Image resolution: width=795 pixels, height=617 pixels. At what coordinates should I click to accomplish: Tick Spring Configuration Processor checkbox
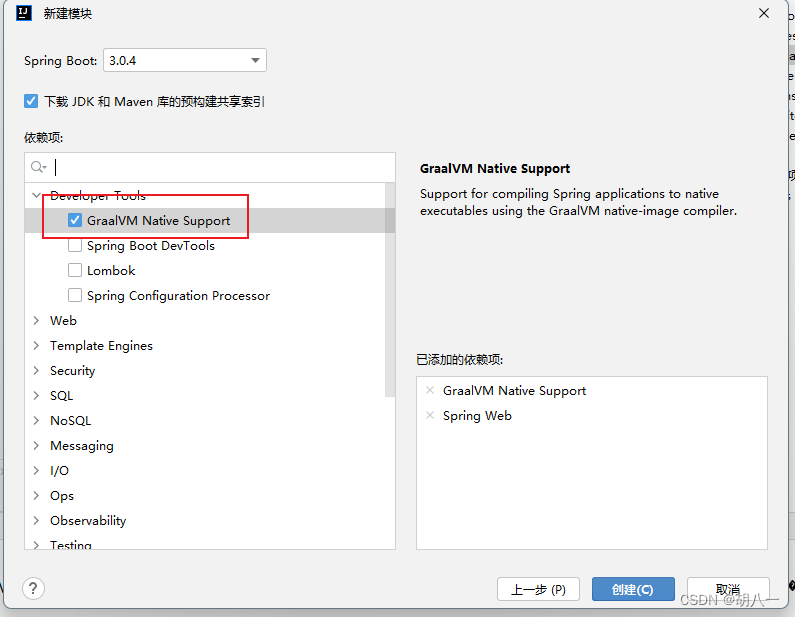pos(75,295)
